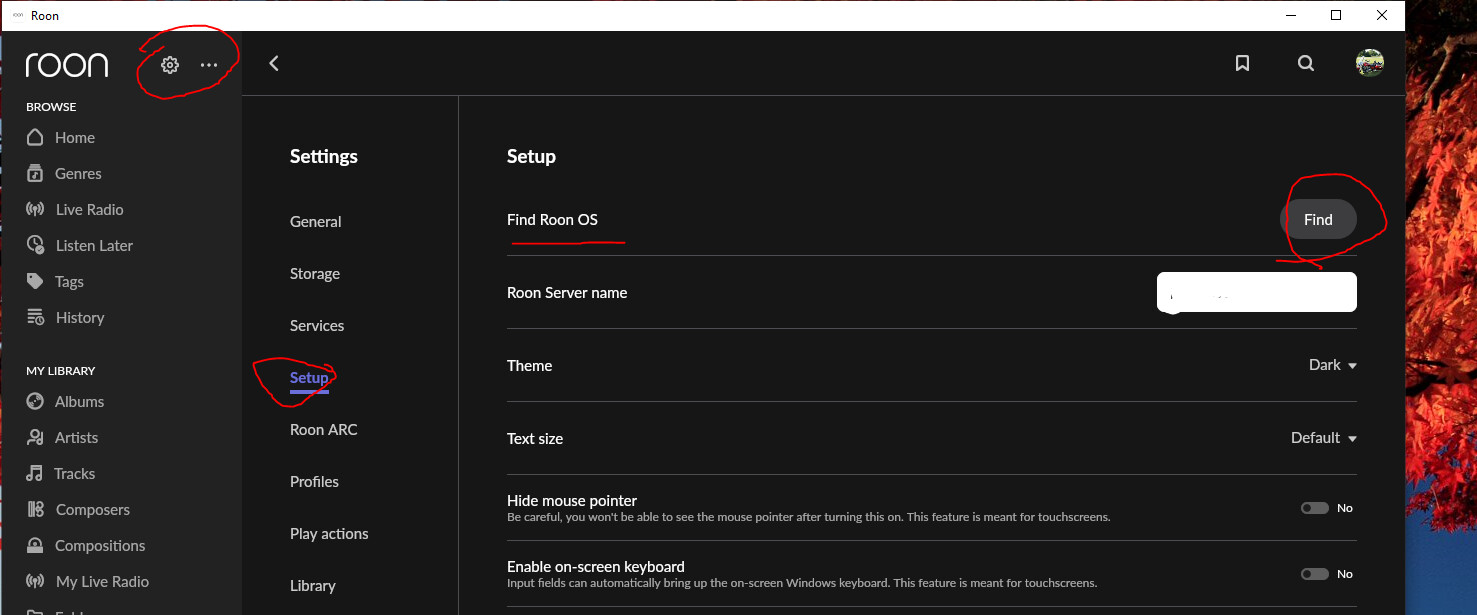Open History in the sidebar
This screenshot has width=1477, height=615.
(80, 318)
